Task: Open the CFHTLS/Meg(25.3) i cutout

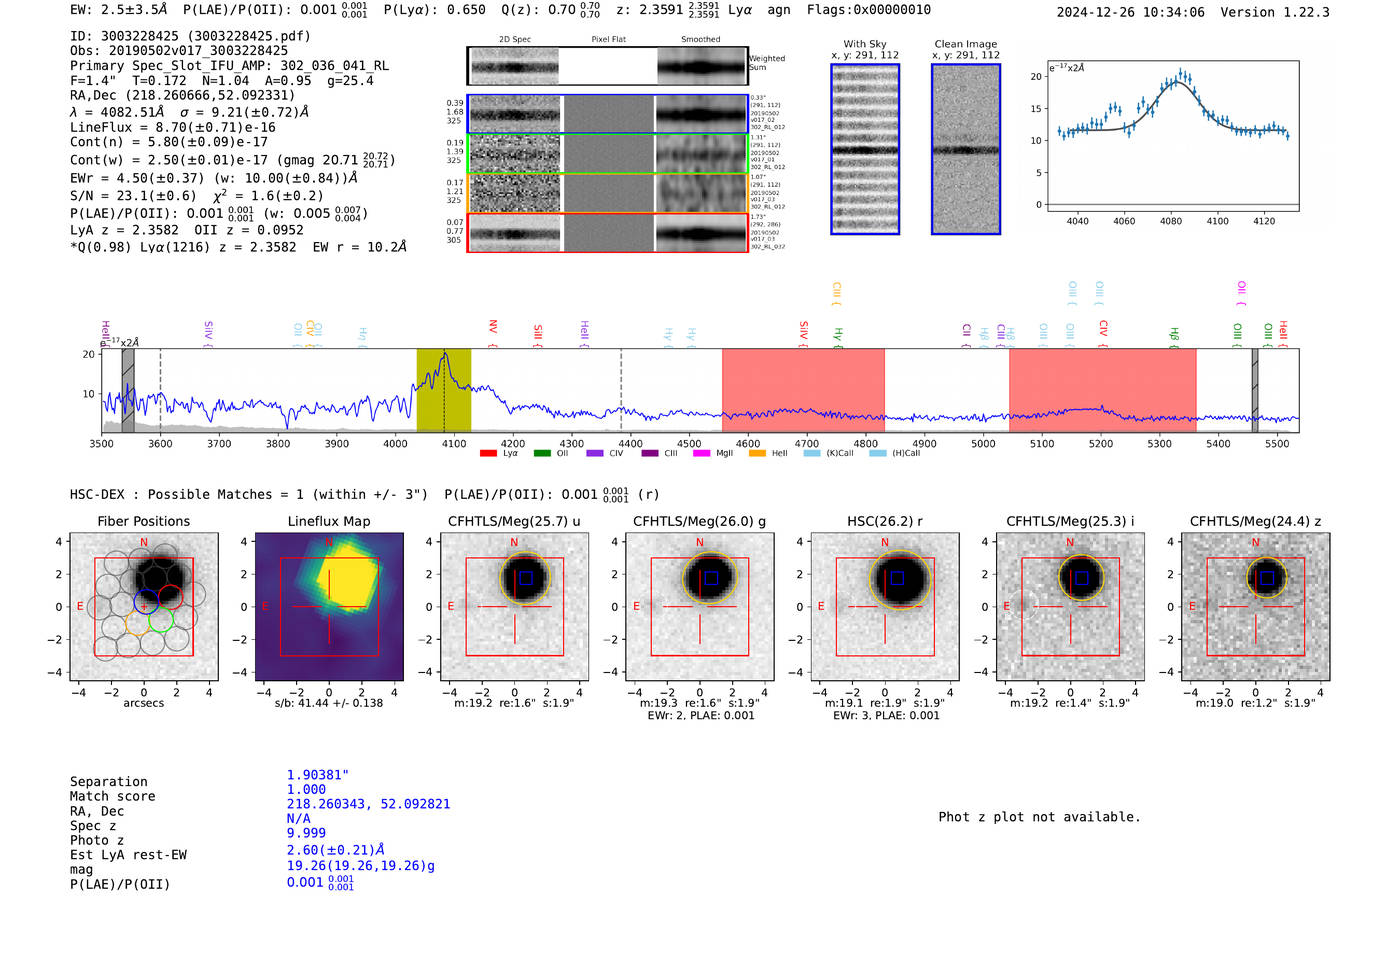Action: [1070, 607]
